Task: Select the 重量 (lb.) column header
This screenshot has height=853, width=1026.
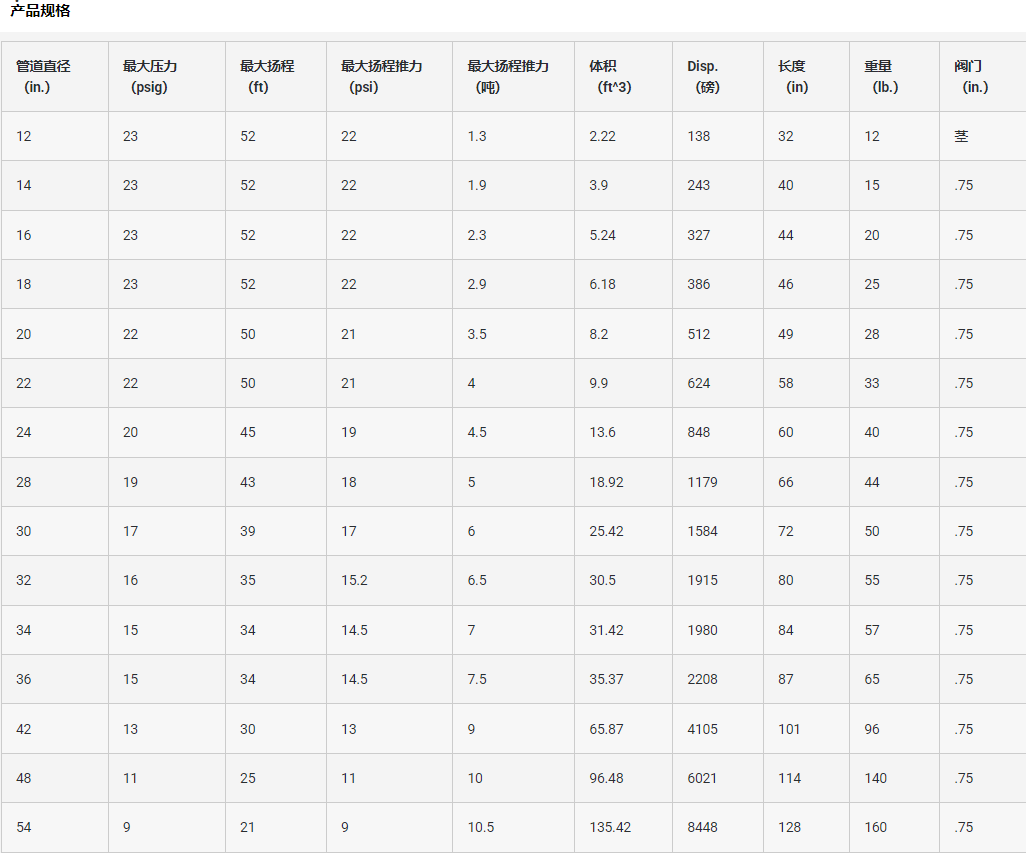Action: [x=894, y=77]
